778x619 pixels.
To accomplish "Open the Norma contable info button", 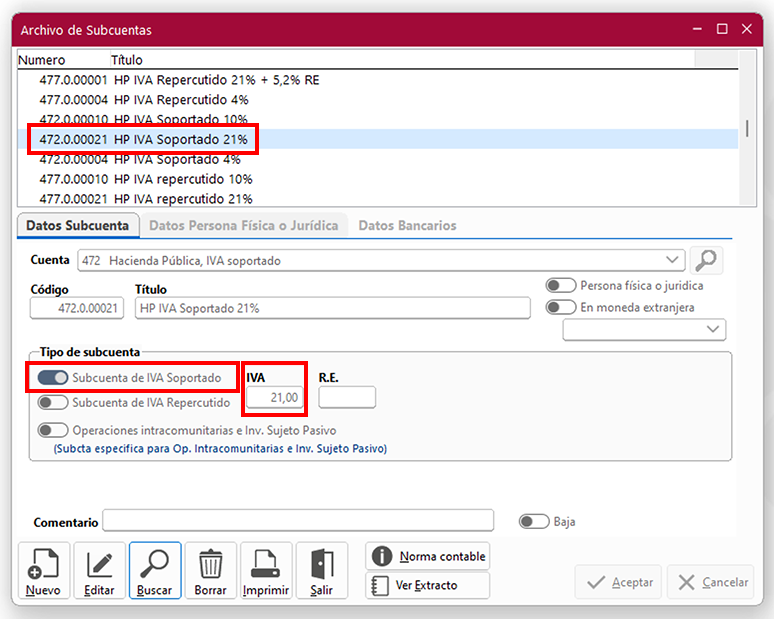I will tap(428, 556).
